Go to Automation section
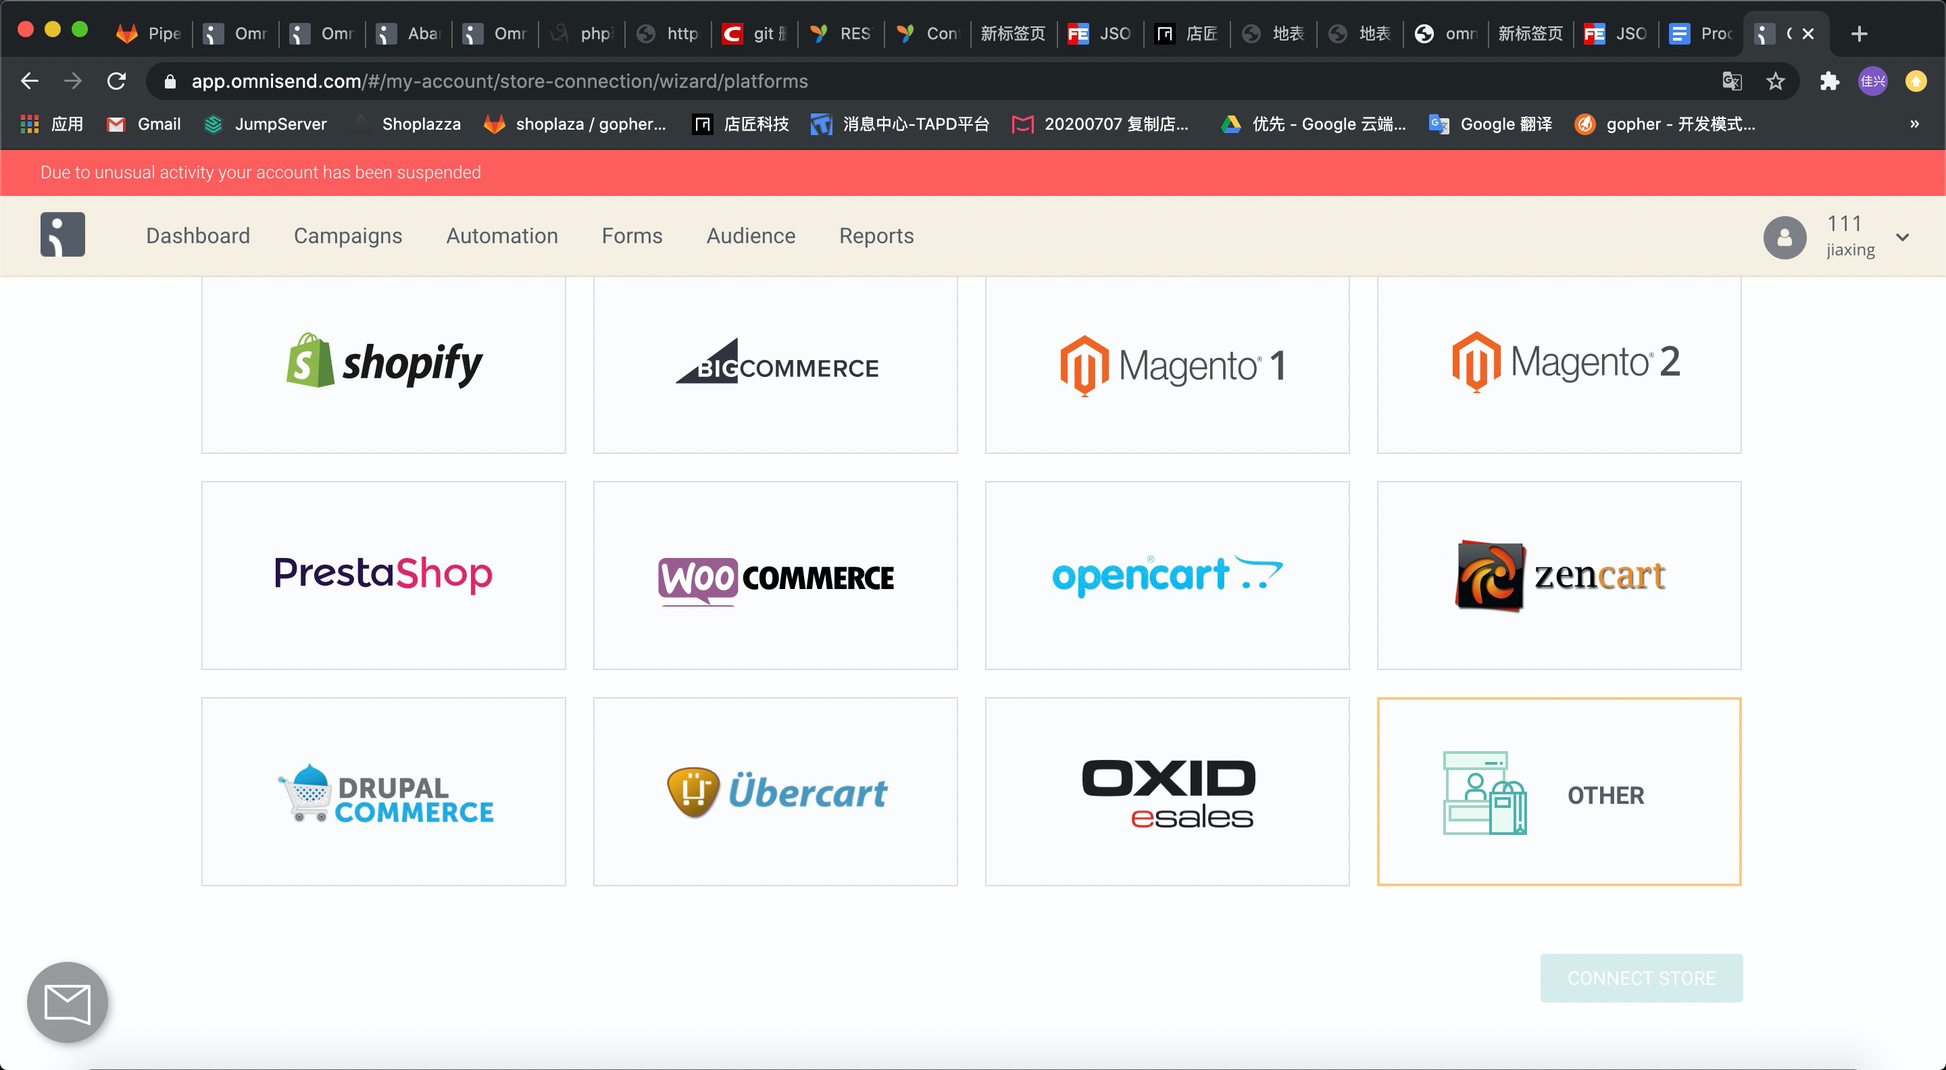The height and width of the screenshot is (1070, 1946). coord(501,236)
